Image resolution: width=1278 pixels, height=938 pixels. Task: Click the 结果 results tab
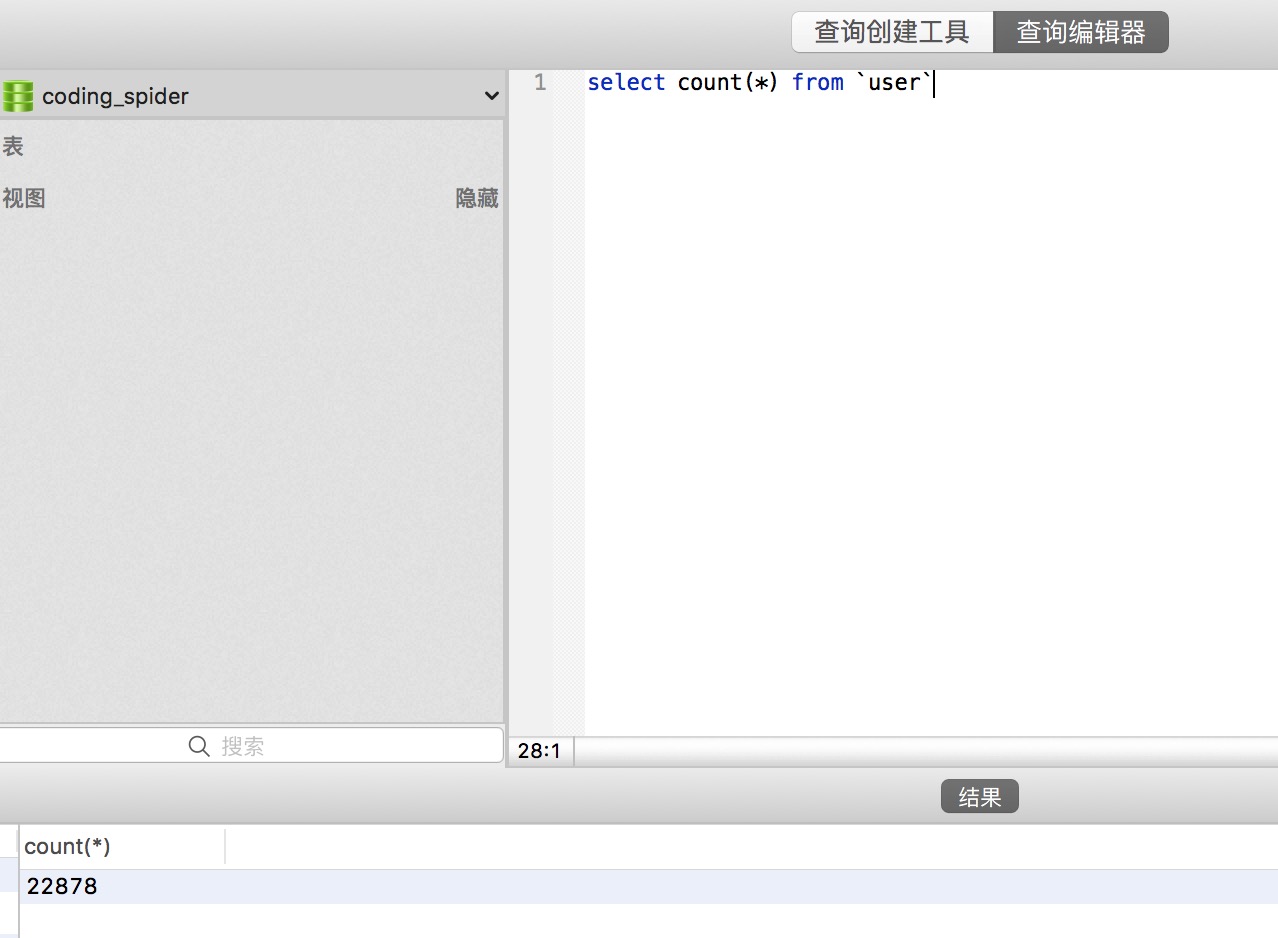[980, 797]
